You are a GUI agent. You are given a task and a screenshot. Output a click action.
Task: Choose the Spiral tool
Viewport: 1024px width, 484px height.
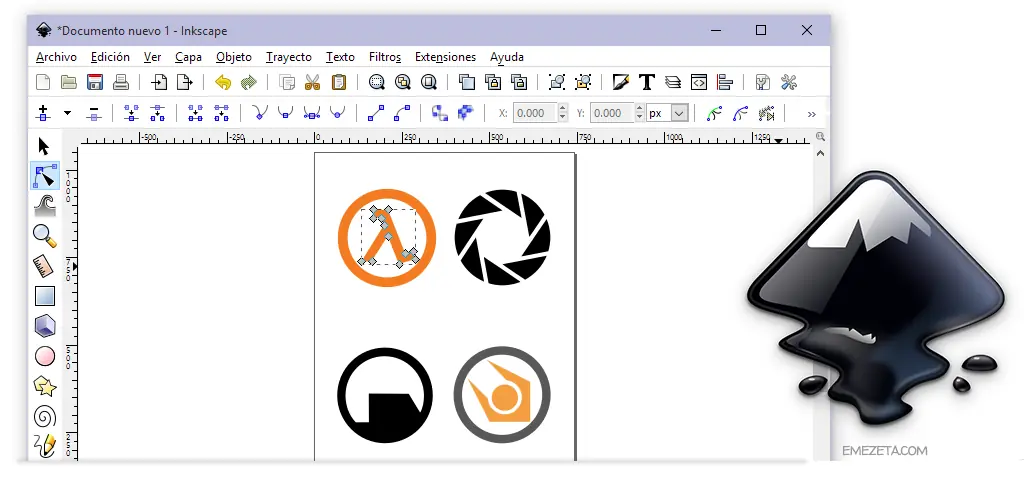click(x=44, y=416)
